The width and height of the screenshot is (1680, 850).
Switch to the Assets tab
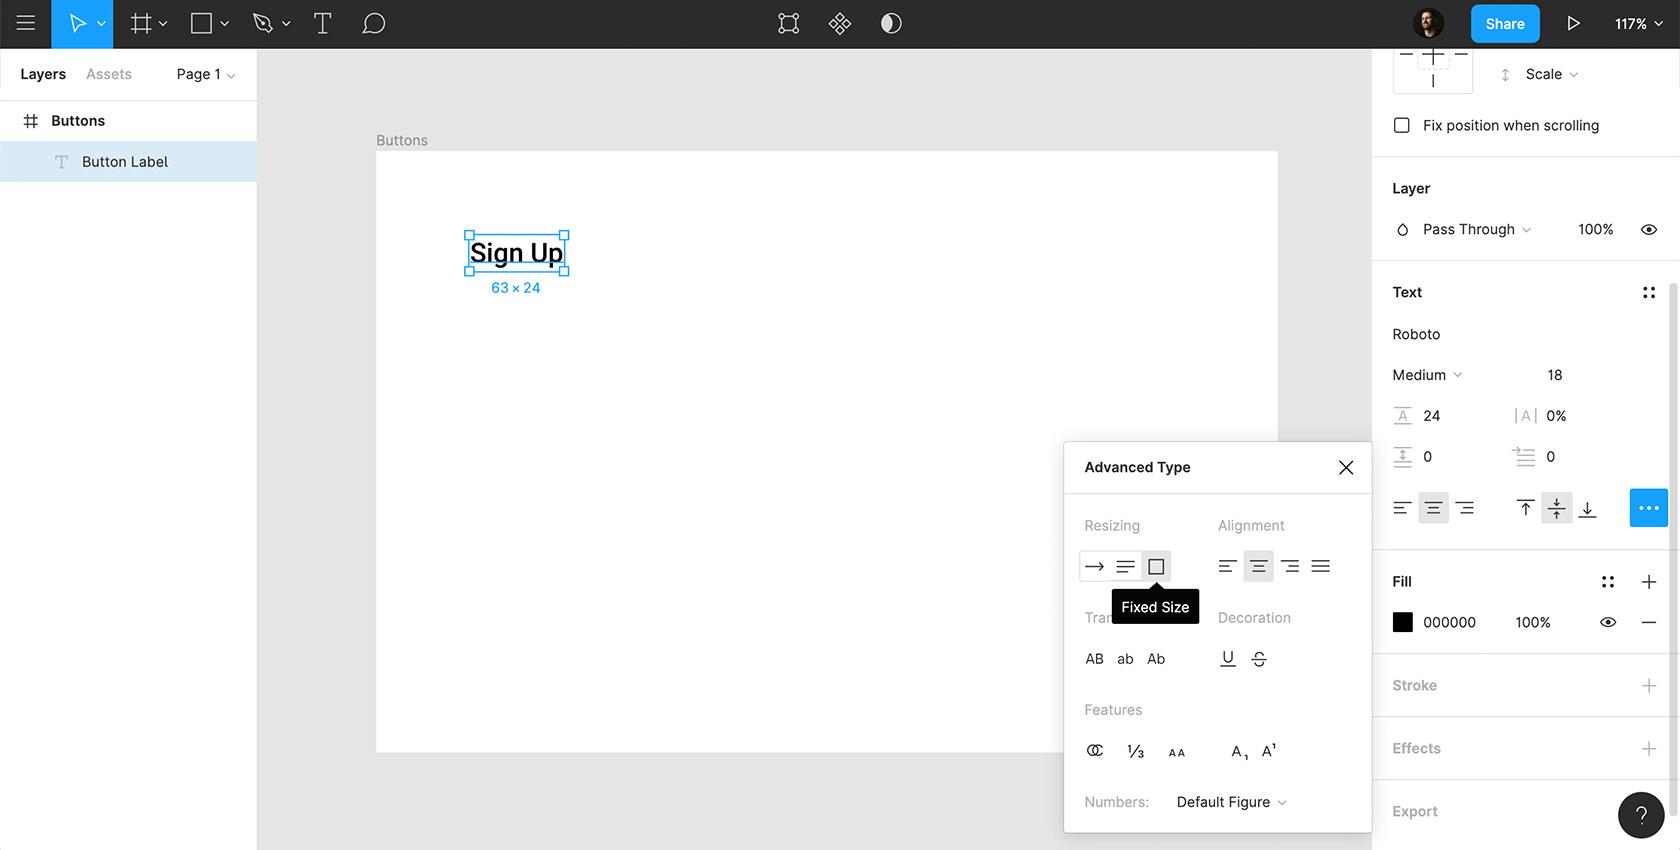pyautogui.click(x=108, y=74)
